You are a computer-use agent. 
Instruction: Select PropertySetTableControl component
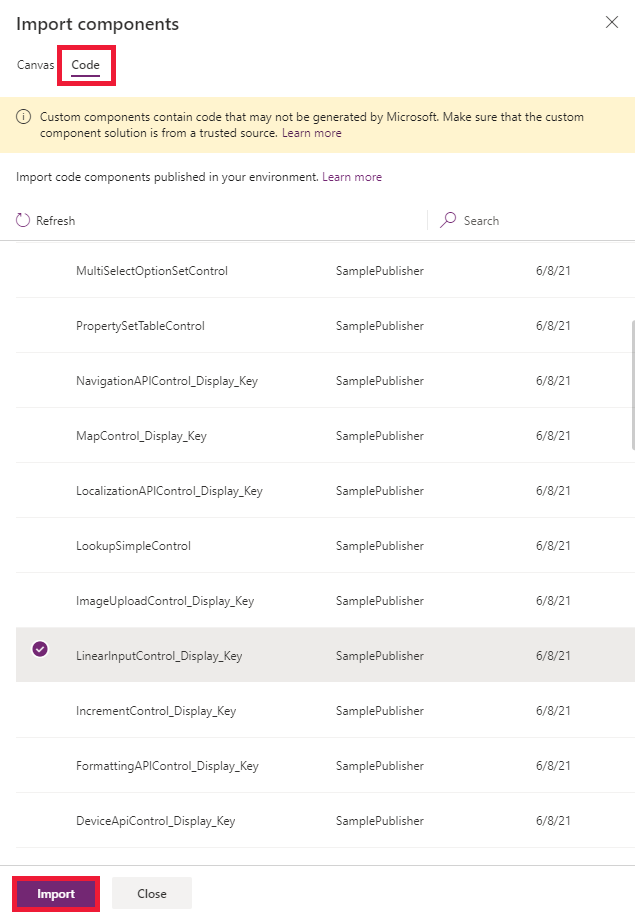click(140, 326)
